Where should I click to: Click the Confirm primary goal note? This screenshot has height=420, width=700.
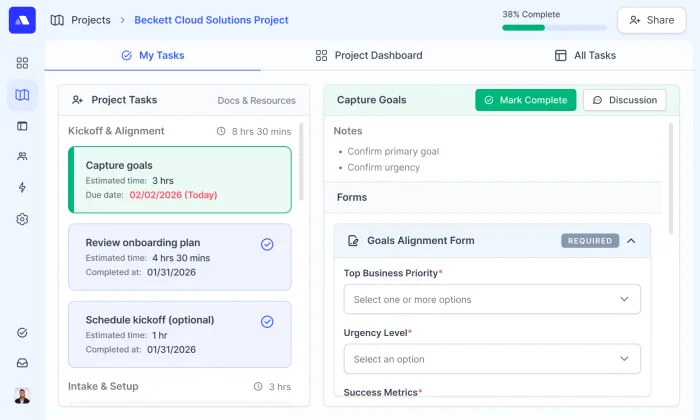393,151
